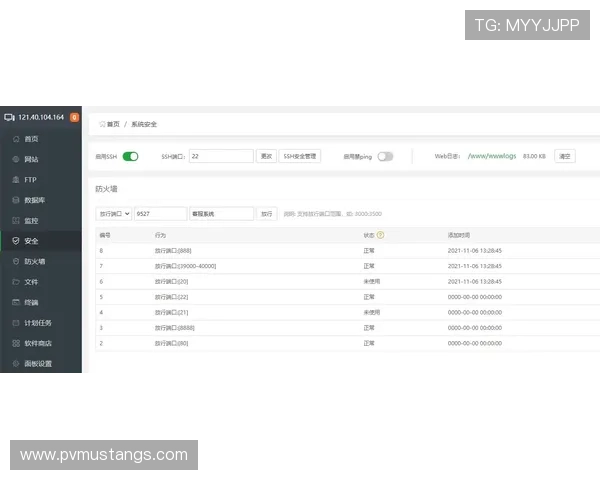Open the 首页 home sidebar icon
This screenshot has width=600, height=480.
16,139
